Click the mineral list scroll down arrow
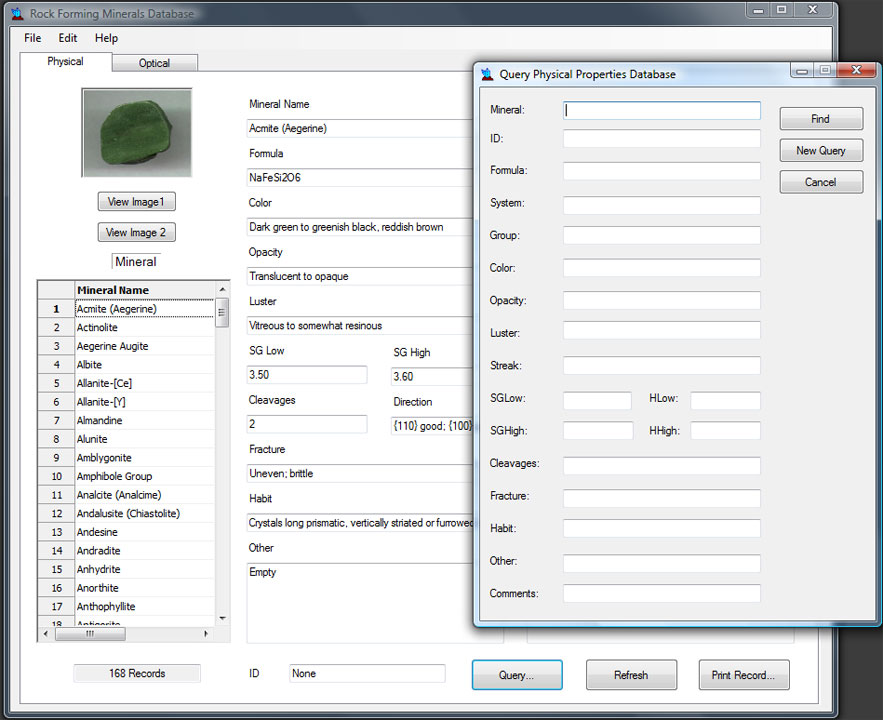The image size is (883, 720). [x=222, y=618]
